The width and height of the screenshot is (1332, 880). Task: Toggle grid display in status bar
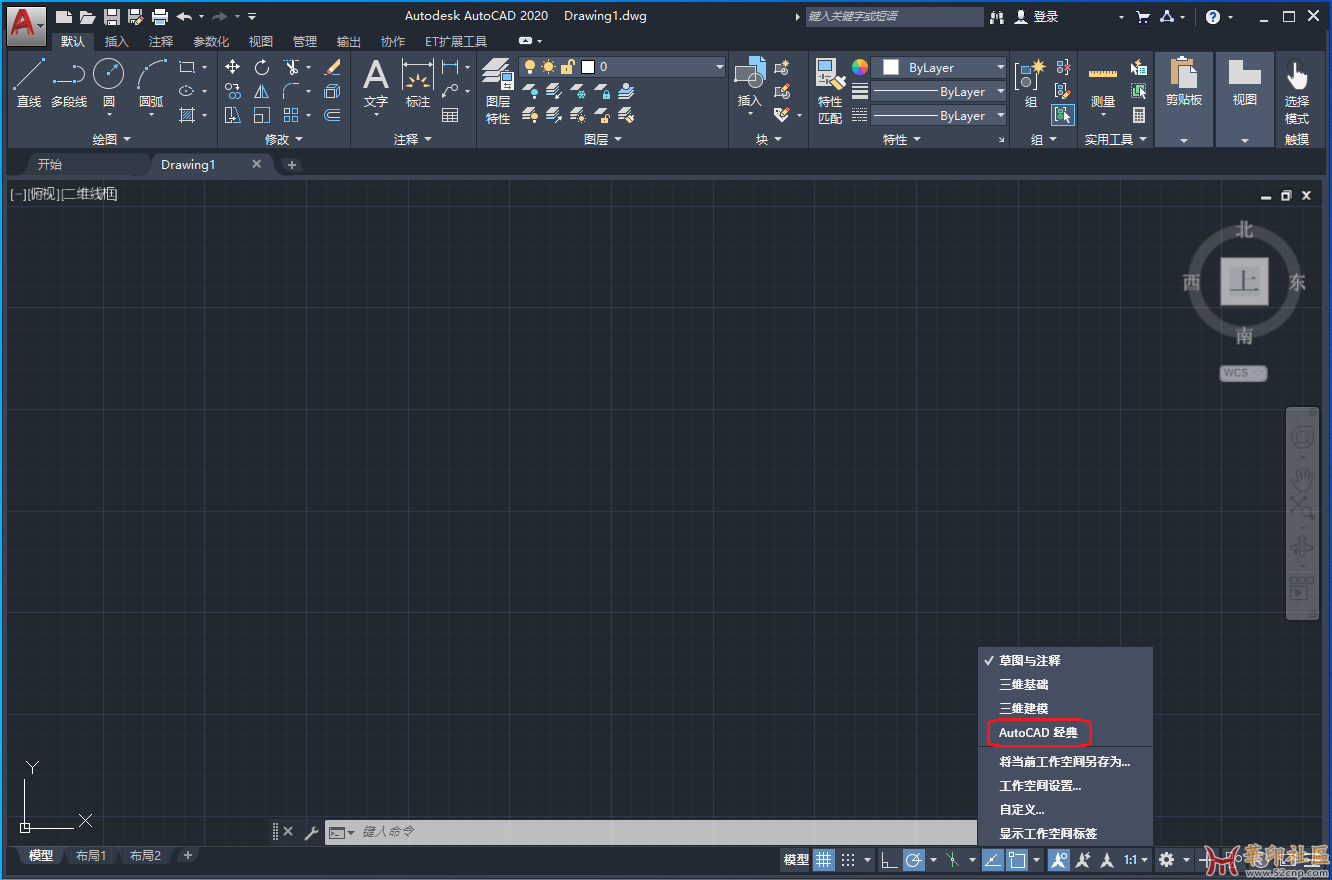point(823,860)
